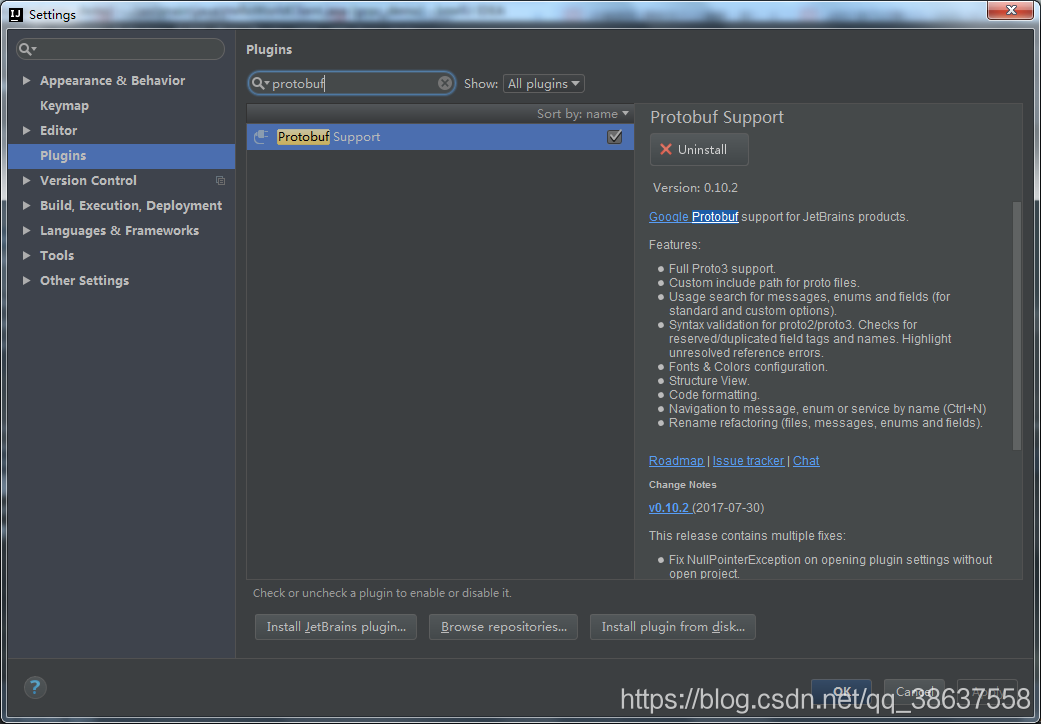Select Other Settings category label

click(x=84, y=281)
